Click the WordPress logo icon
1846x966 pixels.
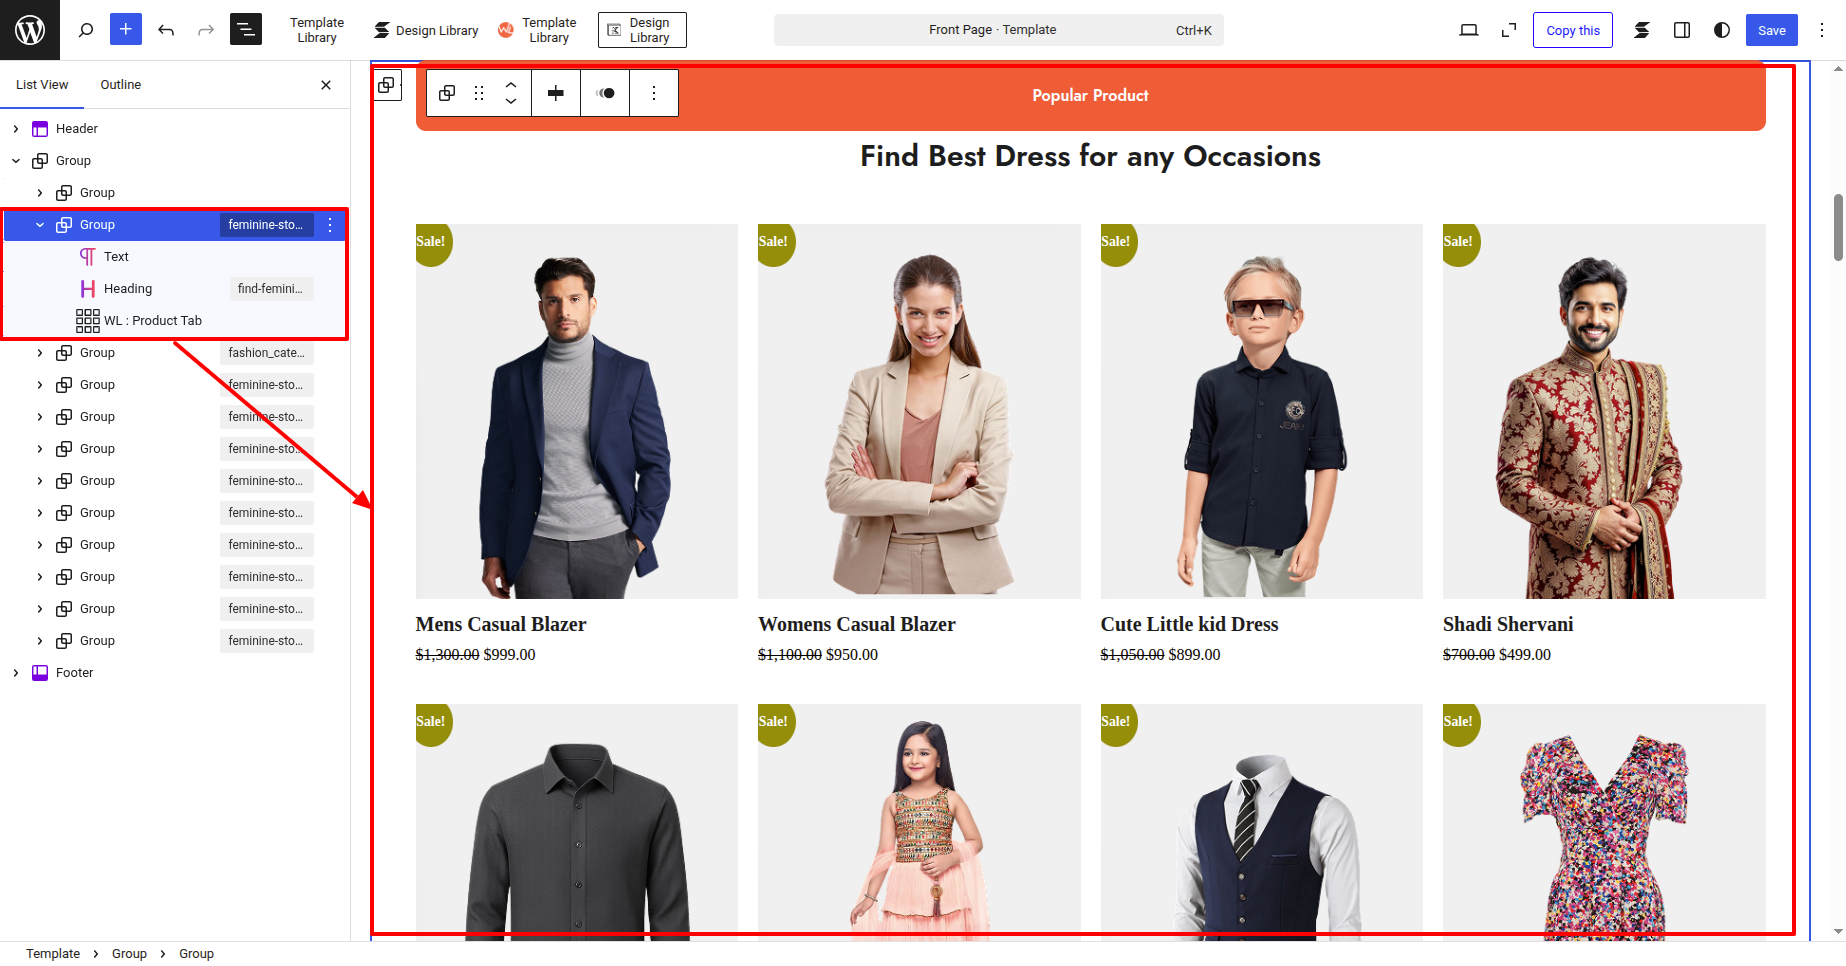coord(30,30)
